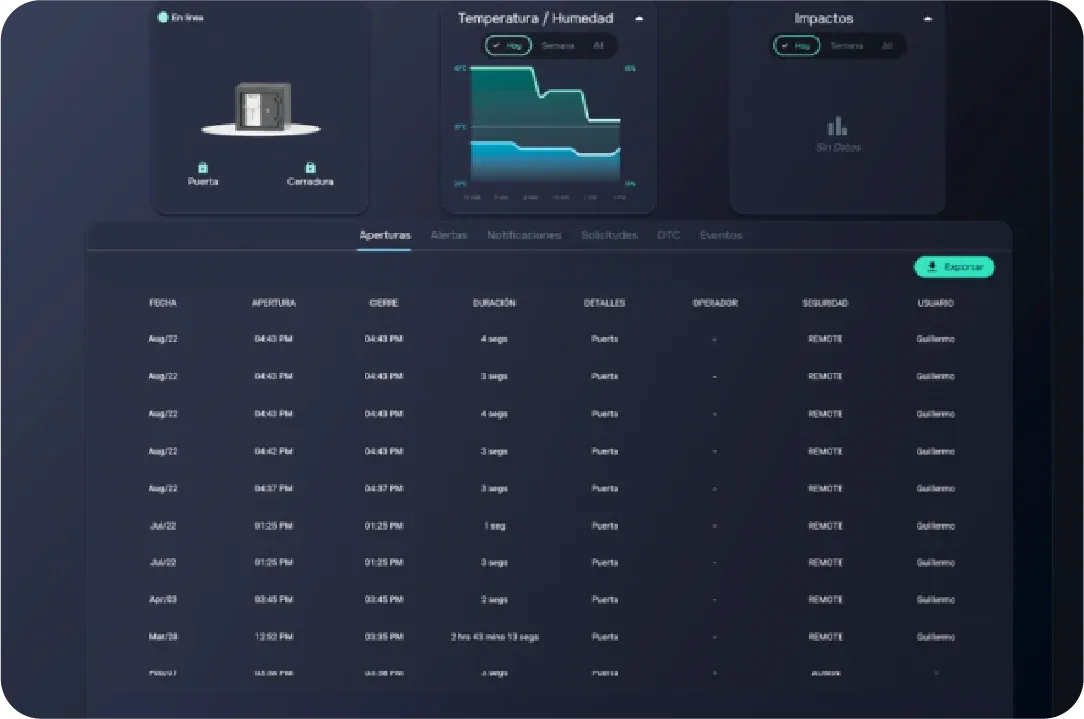Click the 03:35 PM cierre cell

click(384, 637)
